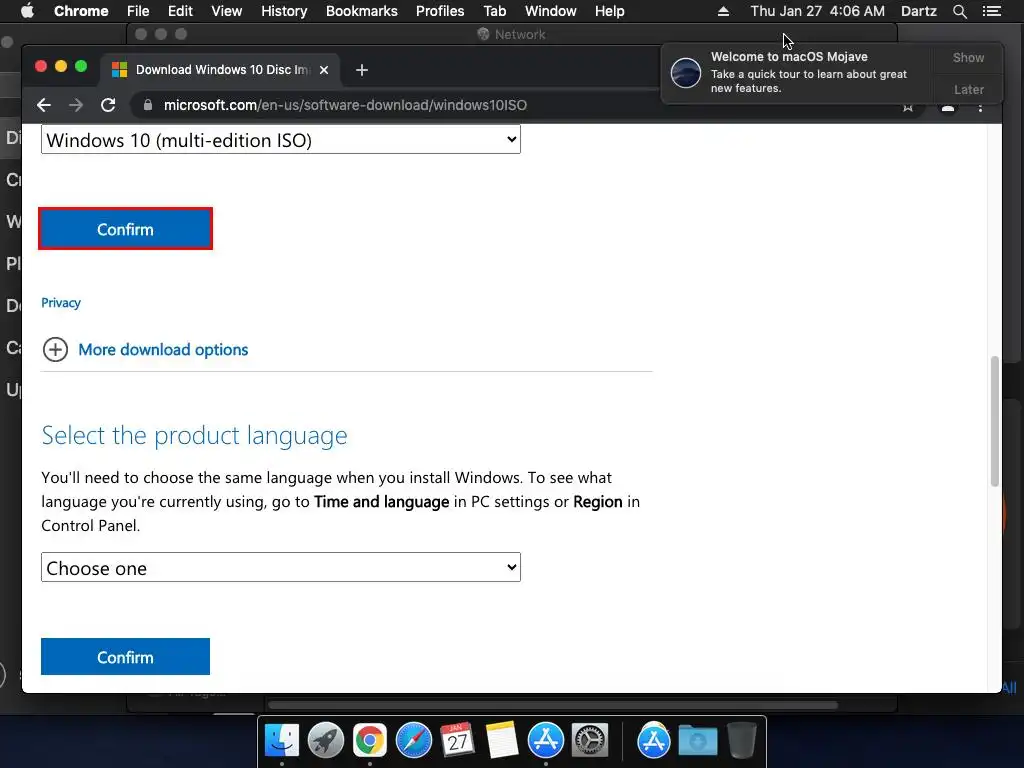Open Spotlight search magnifier in menu bar
The image size is (1024, 768).
pos(959,11)
